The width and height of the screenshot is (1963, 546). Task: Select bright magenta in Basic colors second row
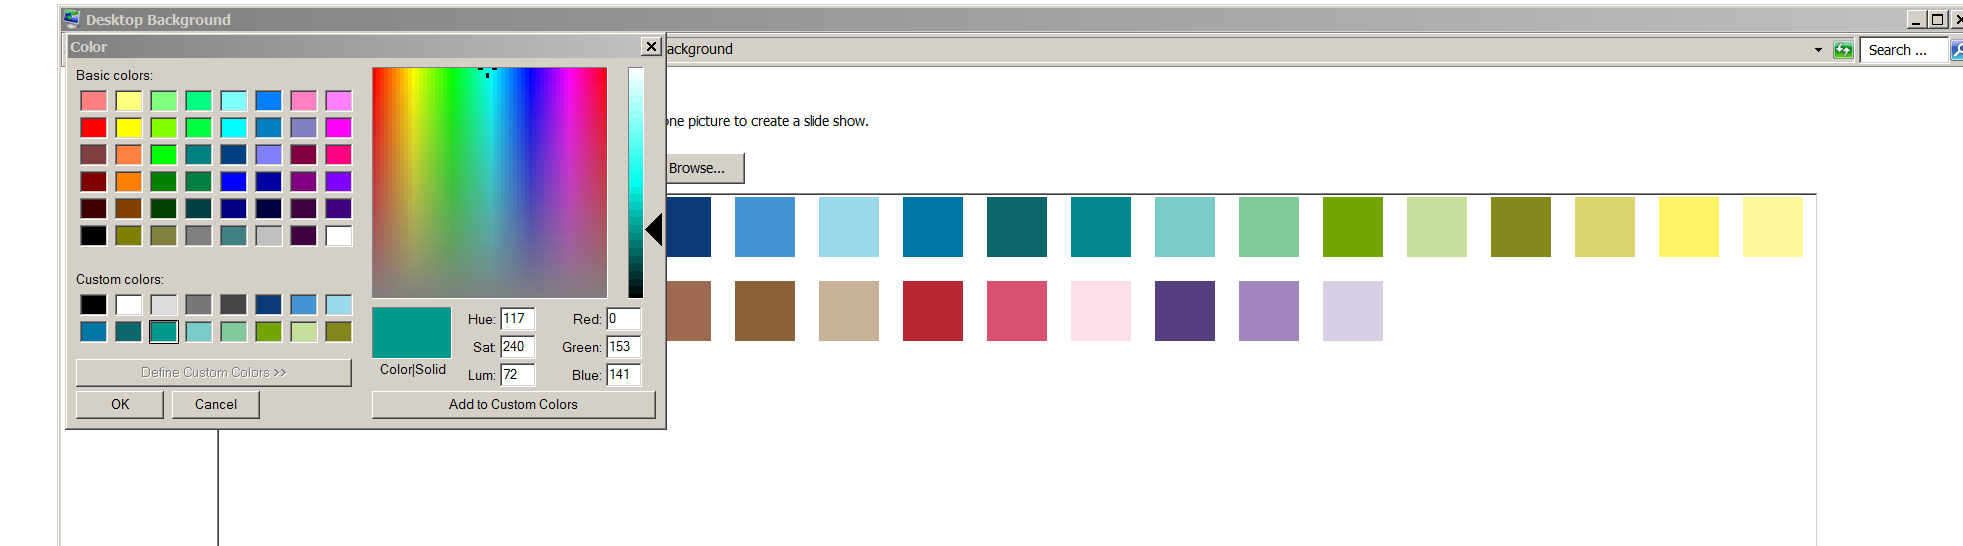tap(338, 127)
